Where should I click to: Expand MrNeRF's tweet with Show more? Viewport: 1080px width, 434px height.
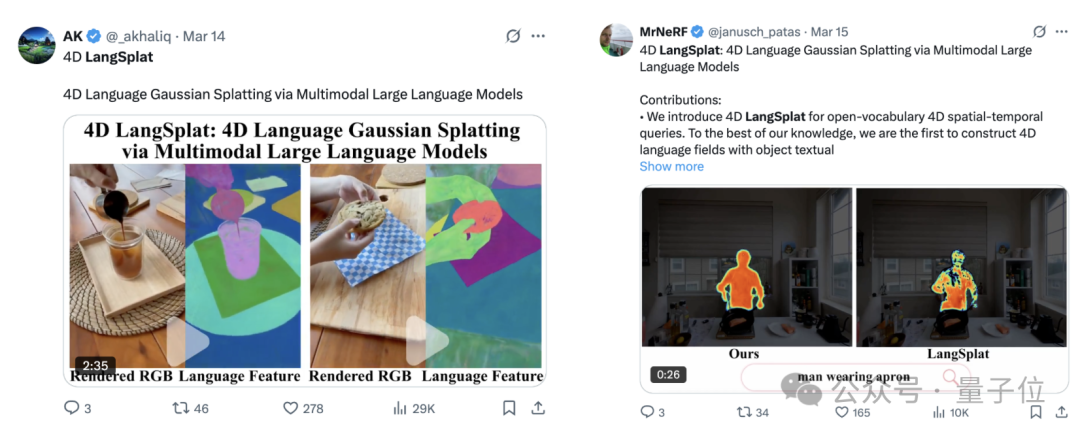pyautogui.click(x=671, y=166)
